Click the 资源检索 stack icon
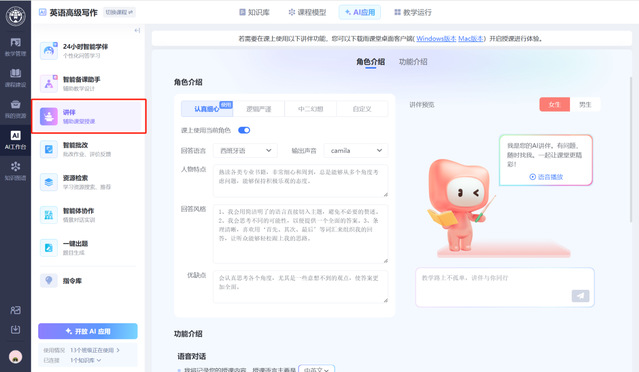The width and height of the screenshot is (639, 372). [49, 182]
